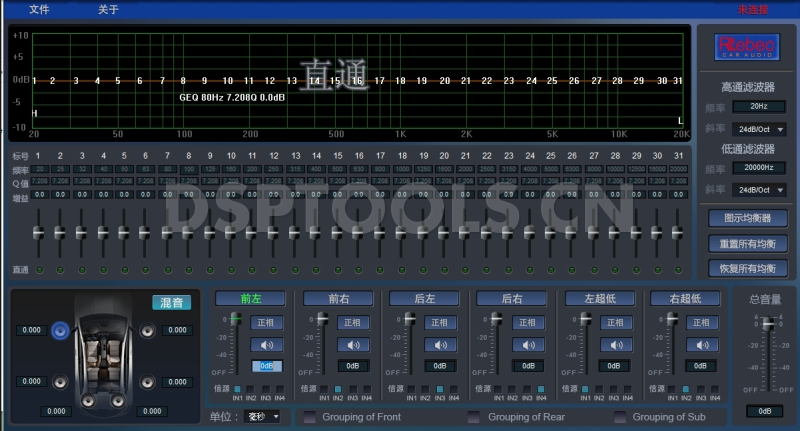Select the rear-left speaker on car diagram

(x=60, y=381)
